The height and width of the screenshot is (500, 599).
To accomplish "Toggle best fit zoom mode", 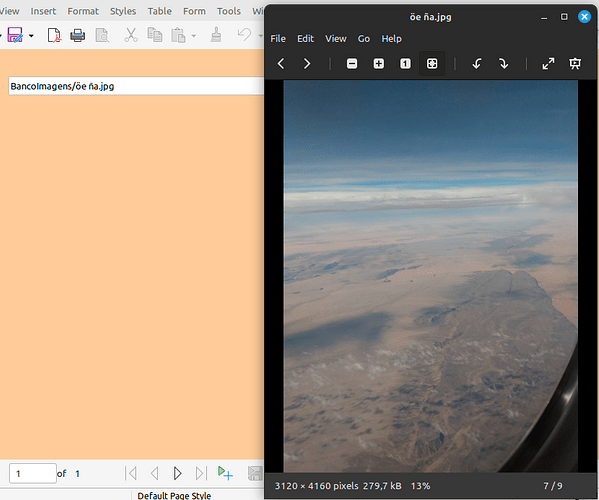I will coord(432,63).
